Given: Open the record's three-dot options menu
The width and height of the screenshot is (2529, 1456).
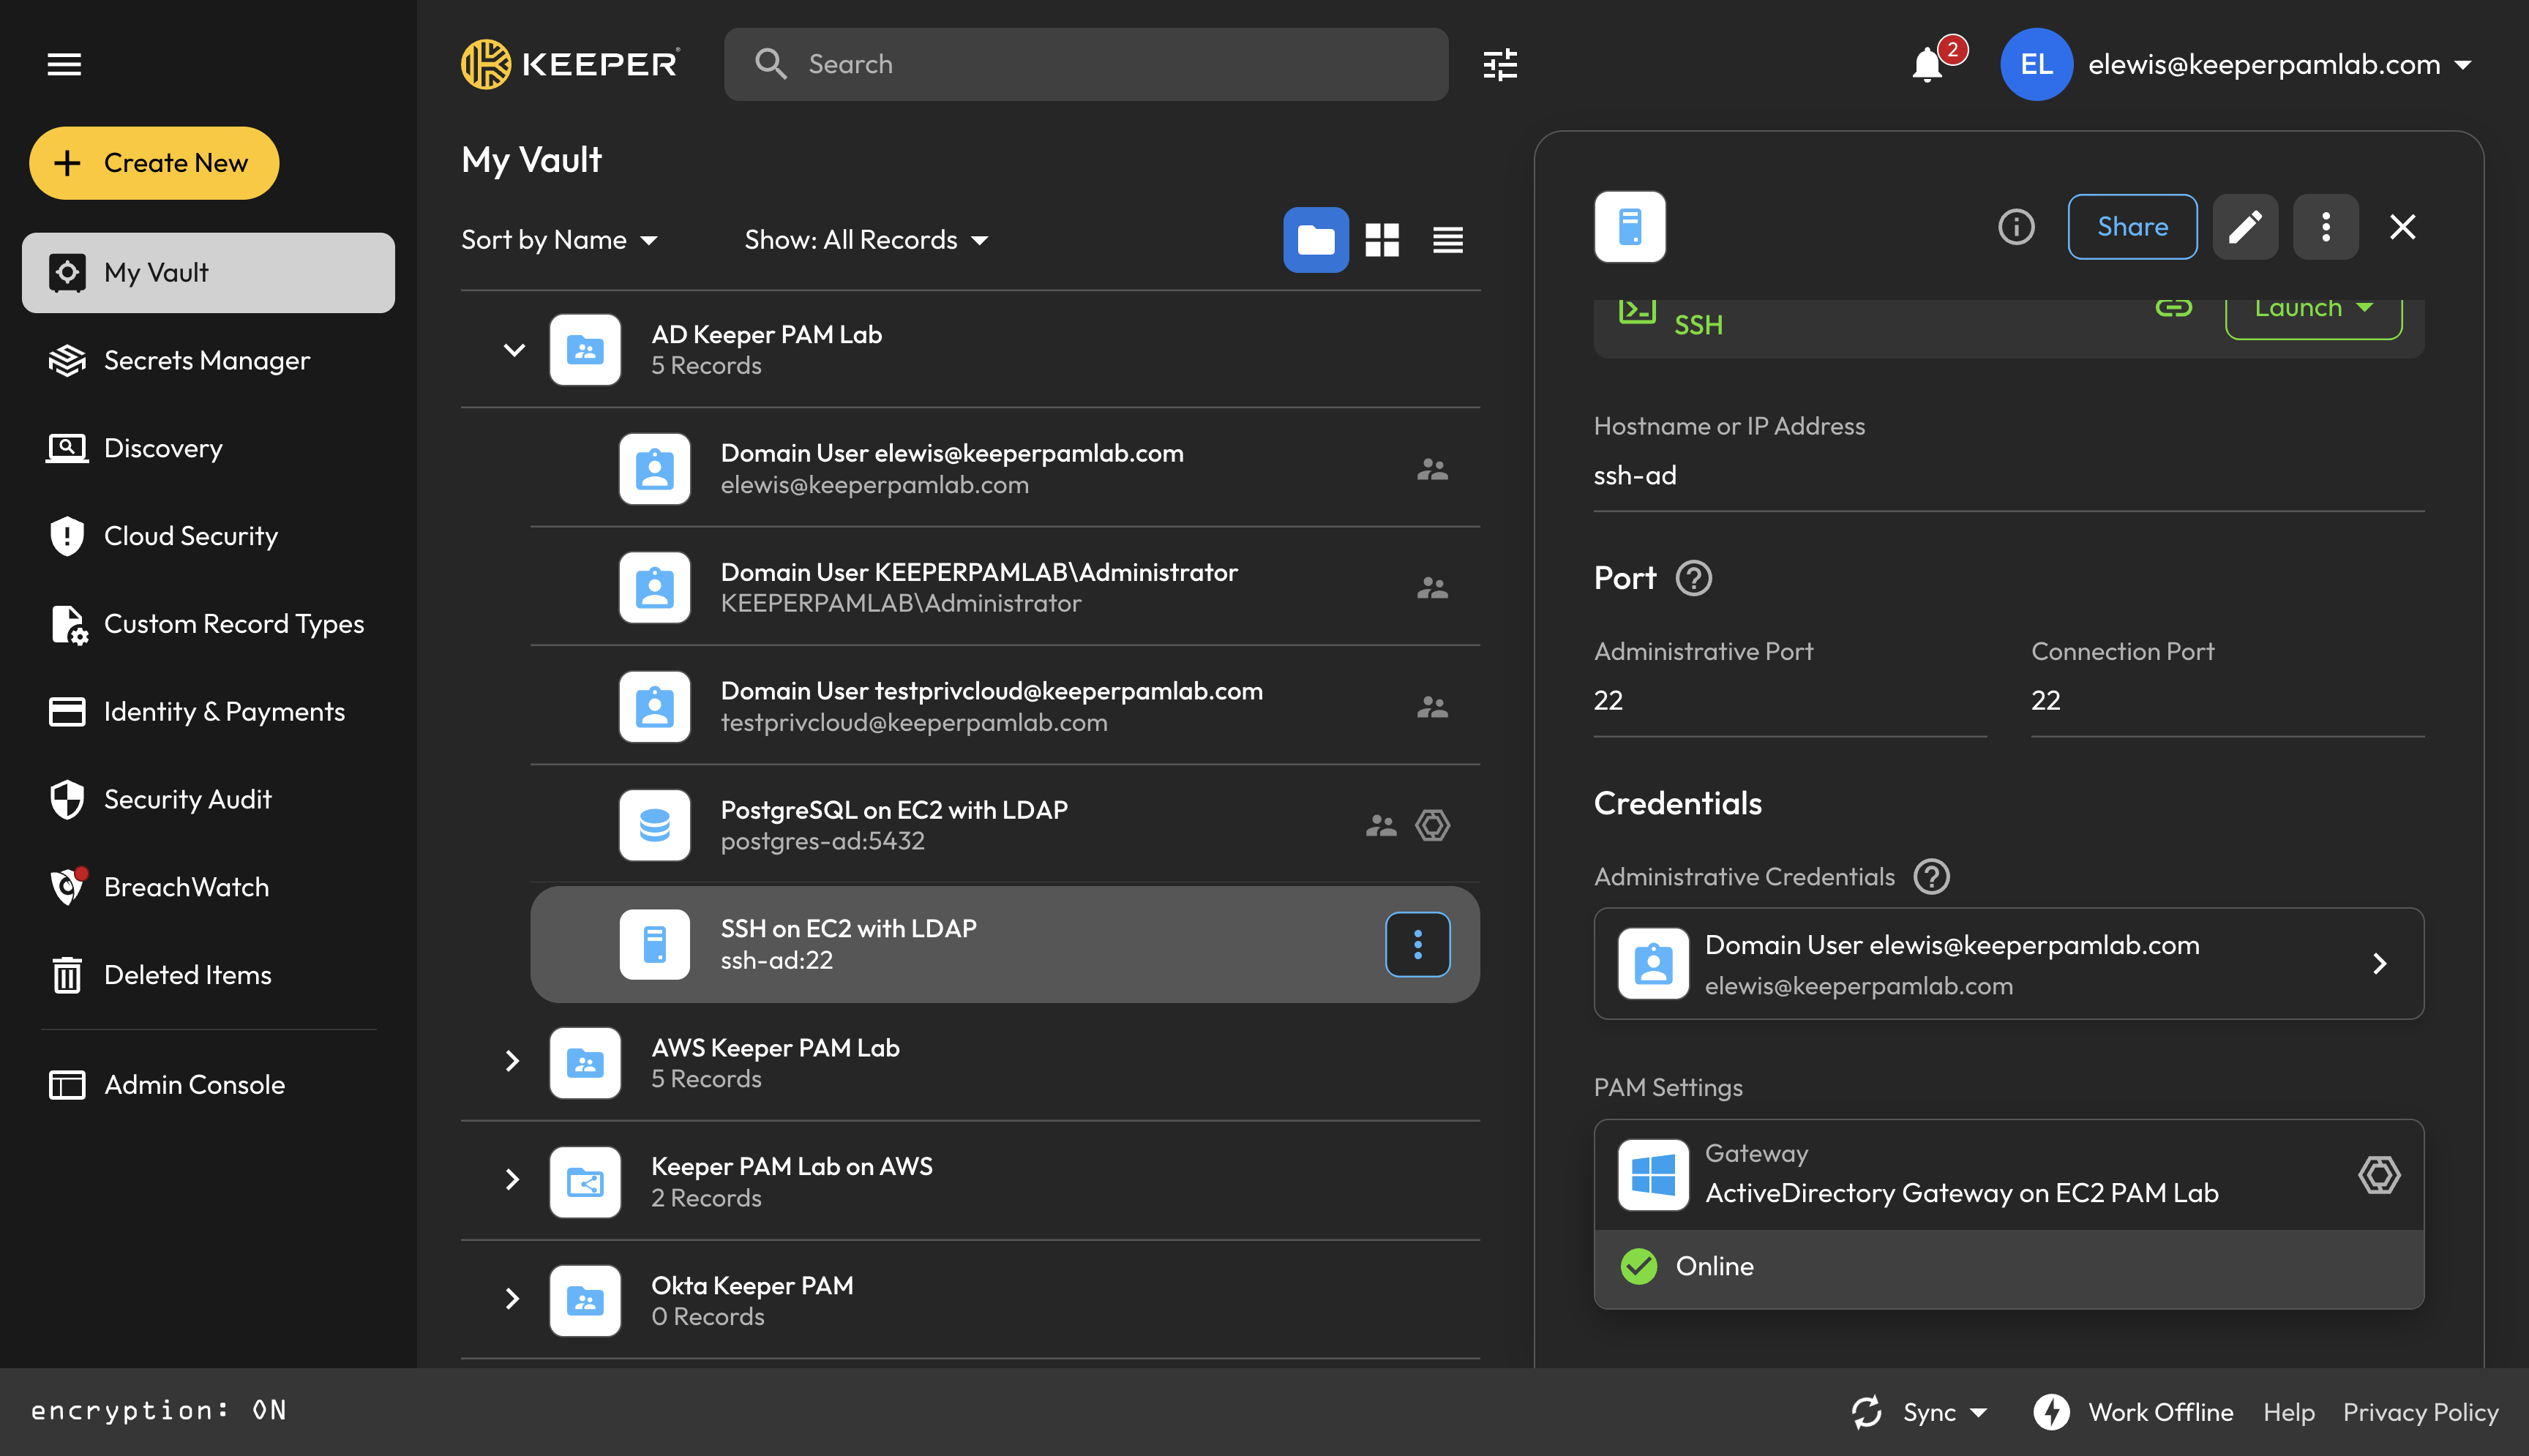Looking at the screenshot, I should pos(2325,227).
